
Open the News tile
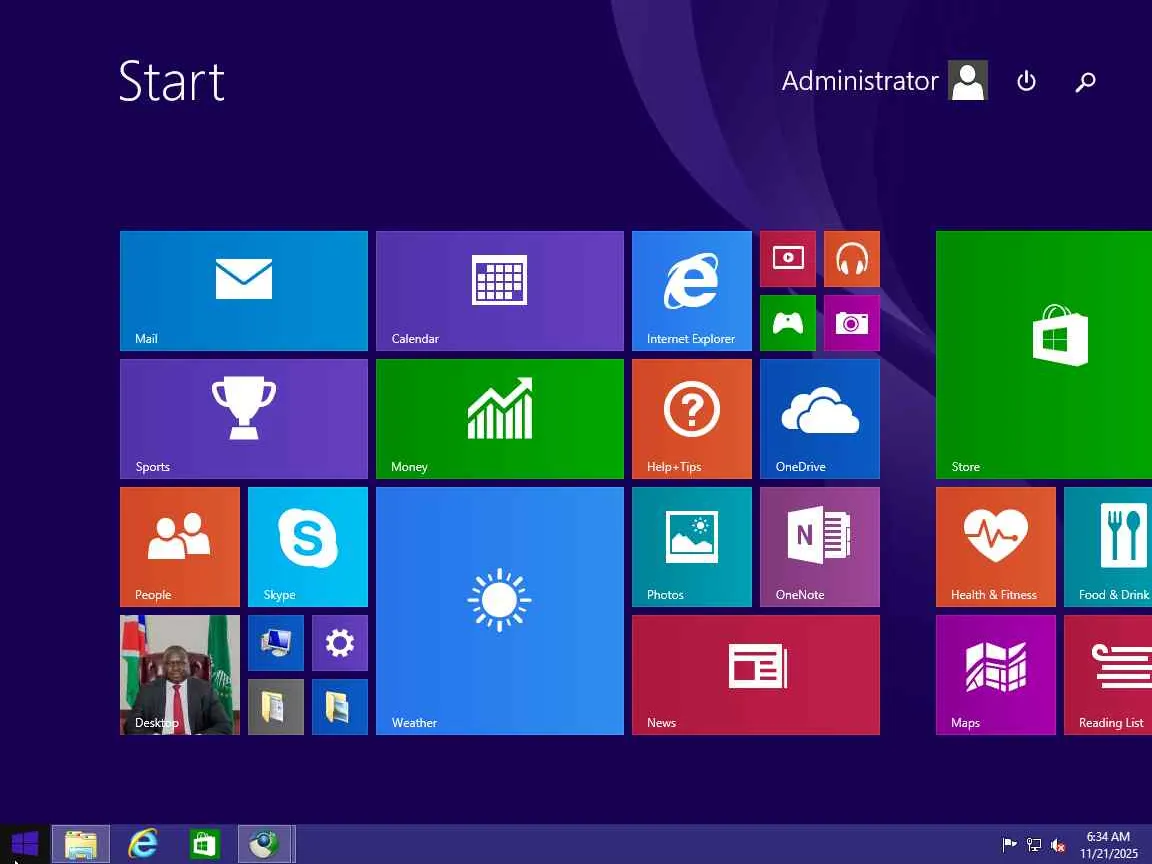click(756, 675)
